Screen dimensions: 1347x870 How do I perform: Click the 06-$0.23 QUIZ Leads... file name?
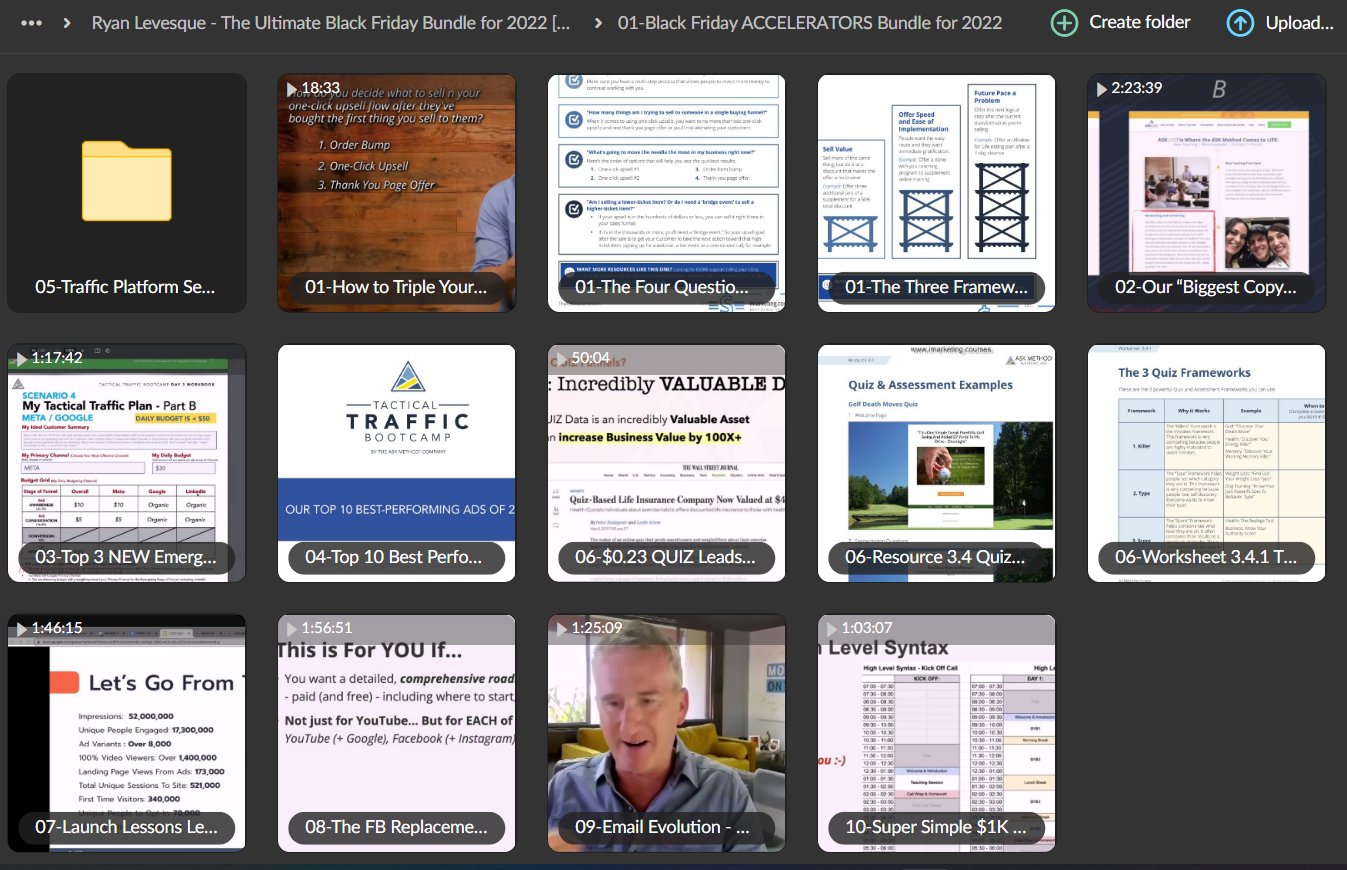(665, 557)
